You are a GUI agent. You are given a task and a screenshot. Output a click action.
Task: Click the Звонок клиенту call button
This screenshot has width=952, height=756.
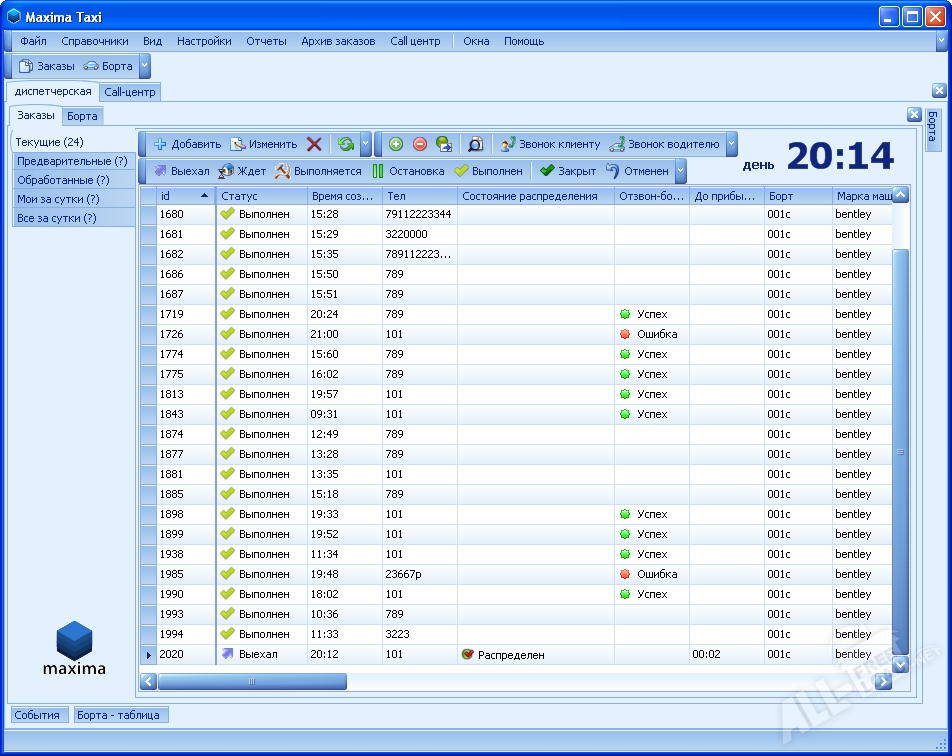coord(550,144)
